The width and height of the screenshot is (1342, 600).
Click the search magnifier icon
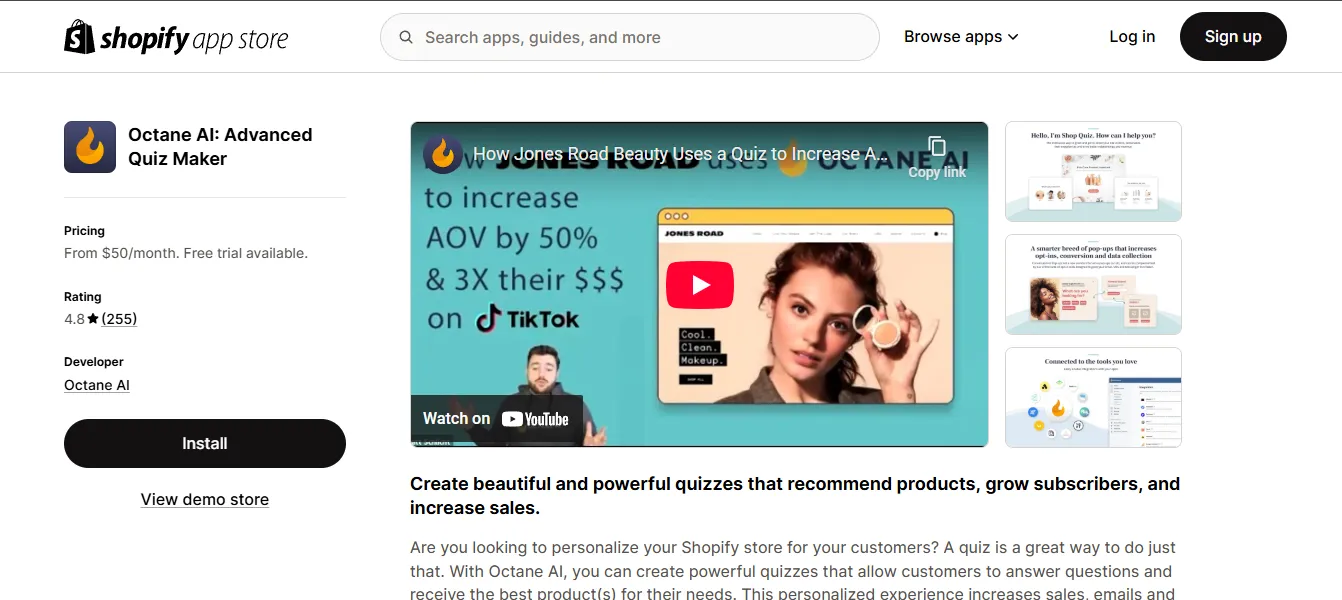coord(406,37)
